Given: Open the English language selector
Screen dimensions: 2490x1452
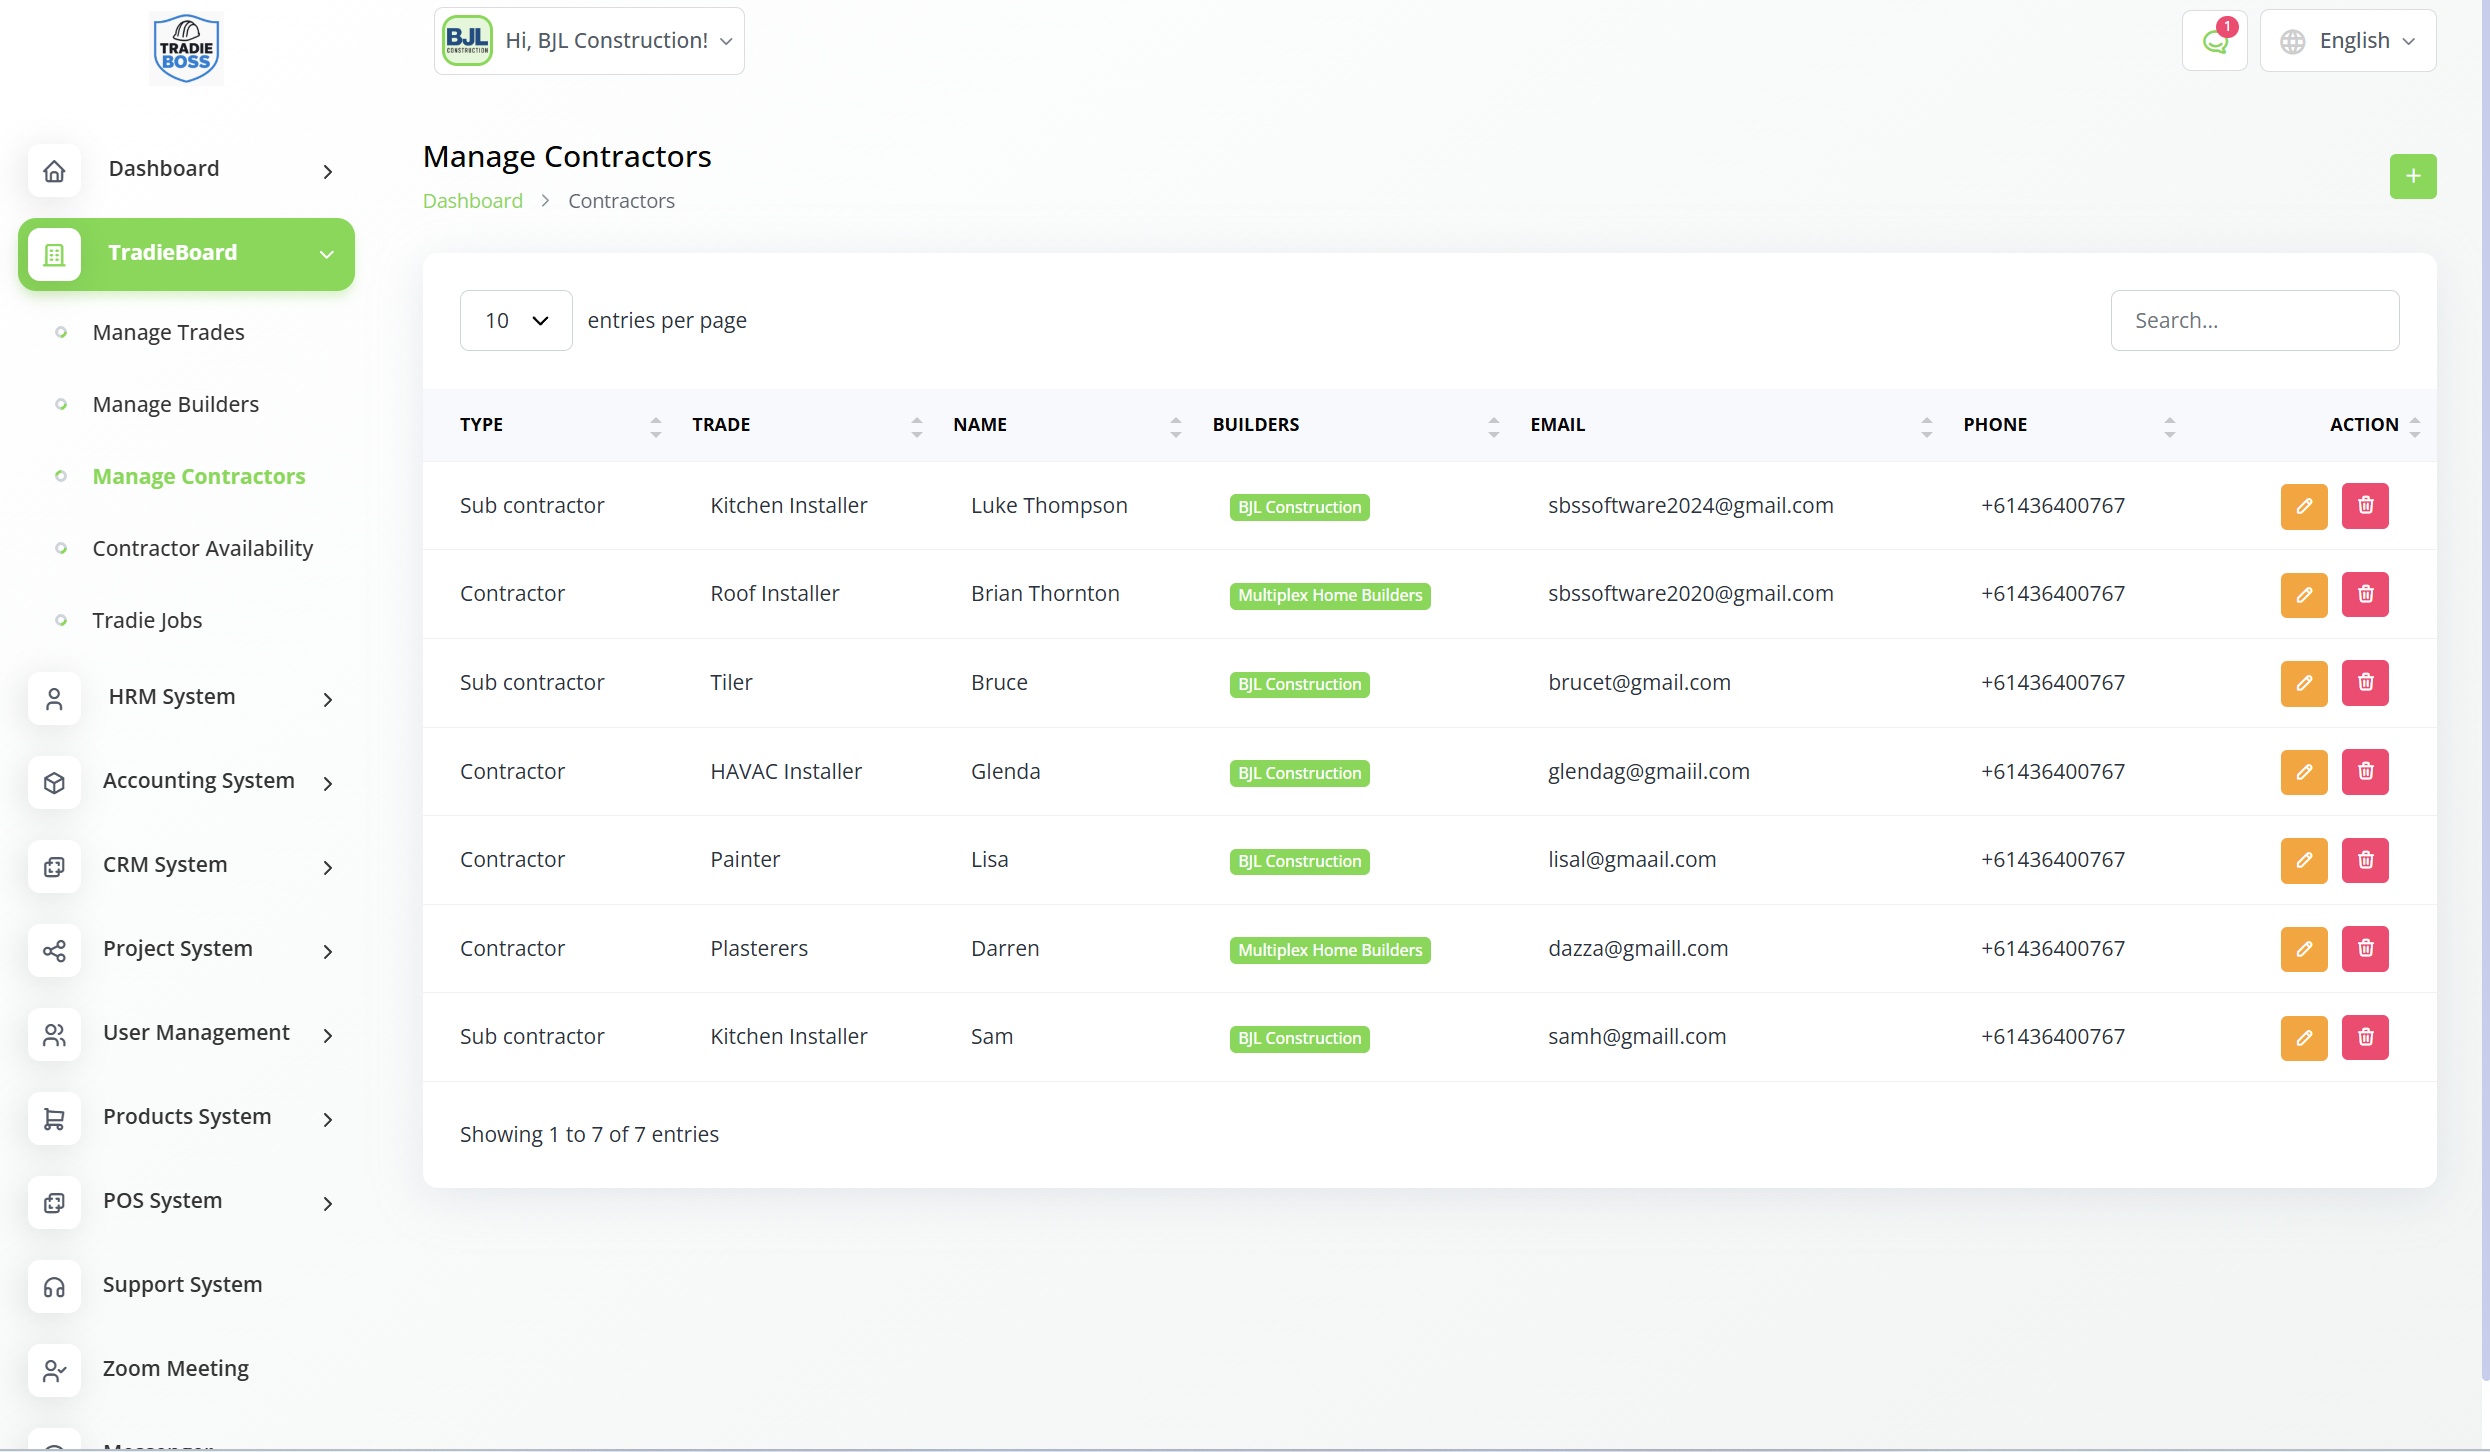Looking at the screenshot, I should (x=2347, y=41).
